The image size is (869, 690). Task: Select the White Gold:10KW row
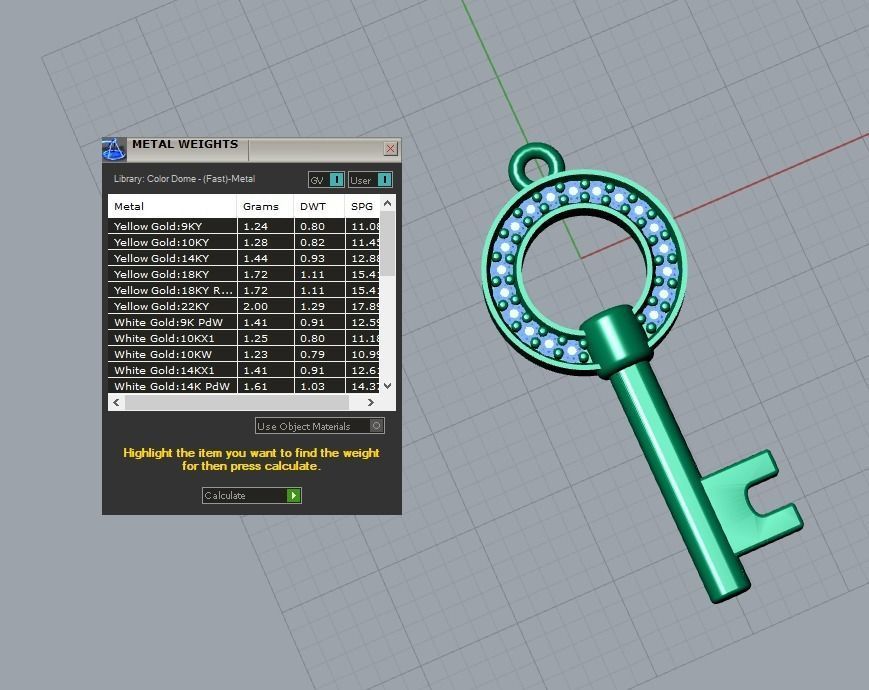(x=244, y=355)
